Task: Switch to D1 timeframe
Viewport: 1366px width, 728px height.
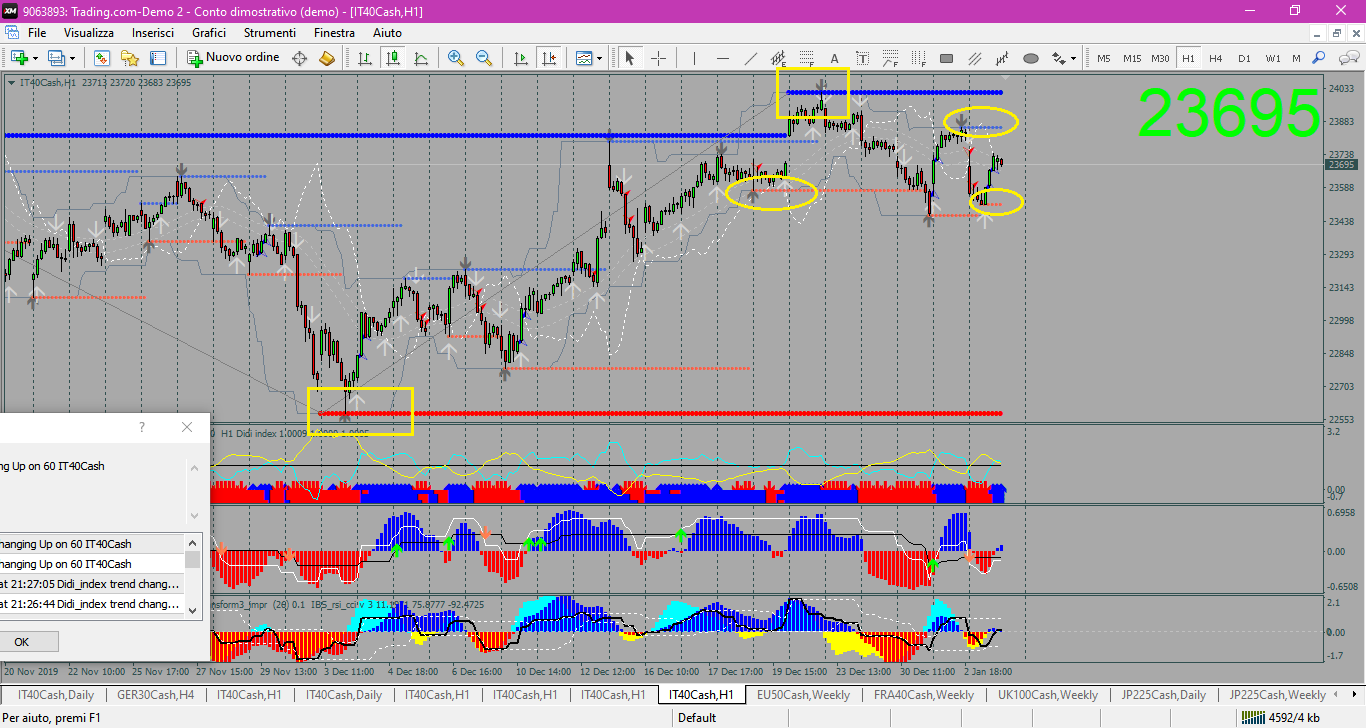Action: click(1244, 58)
